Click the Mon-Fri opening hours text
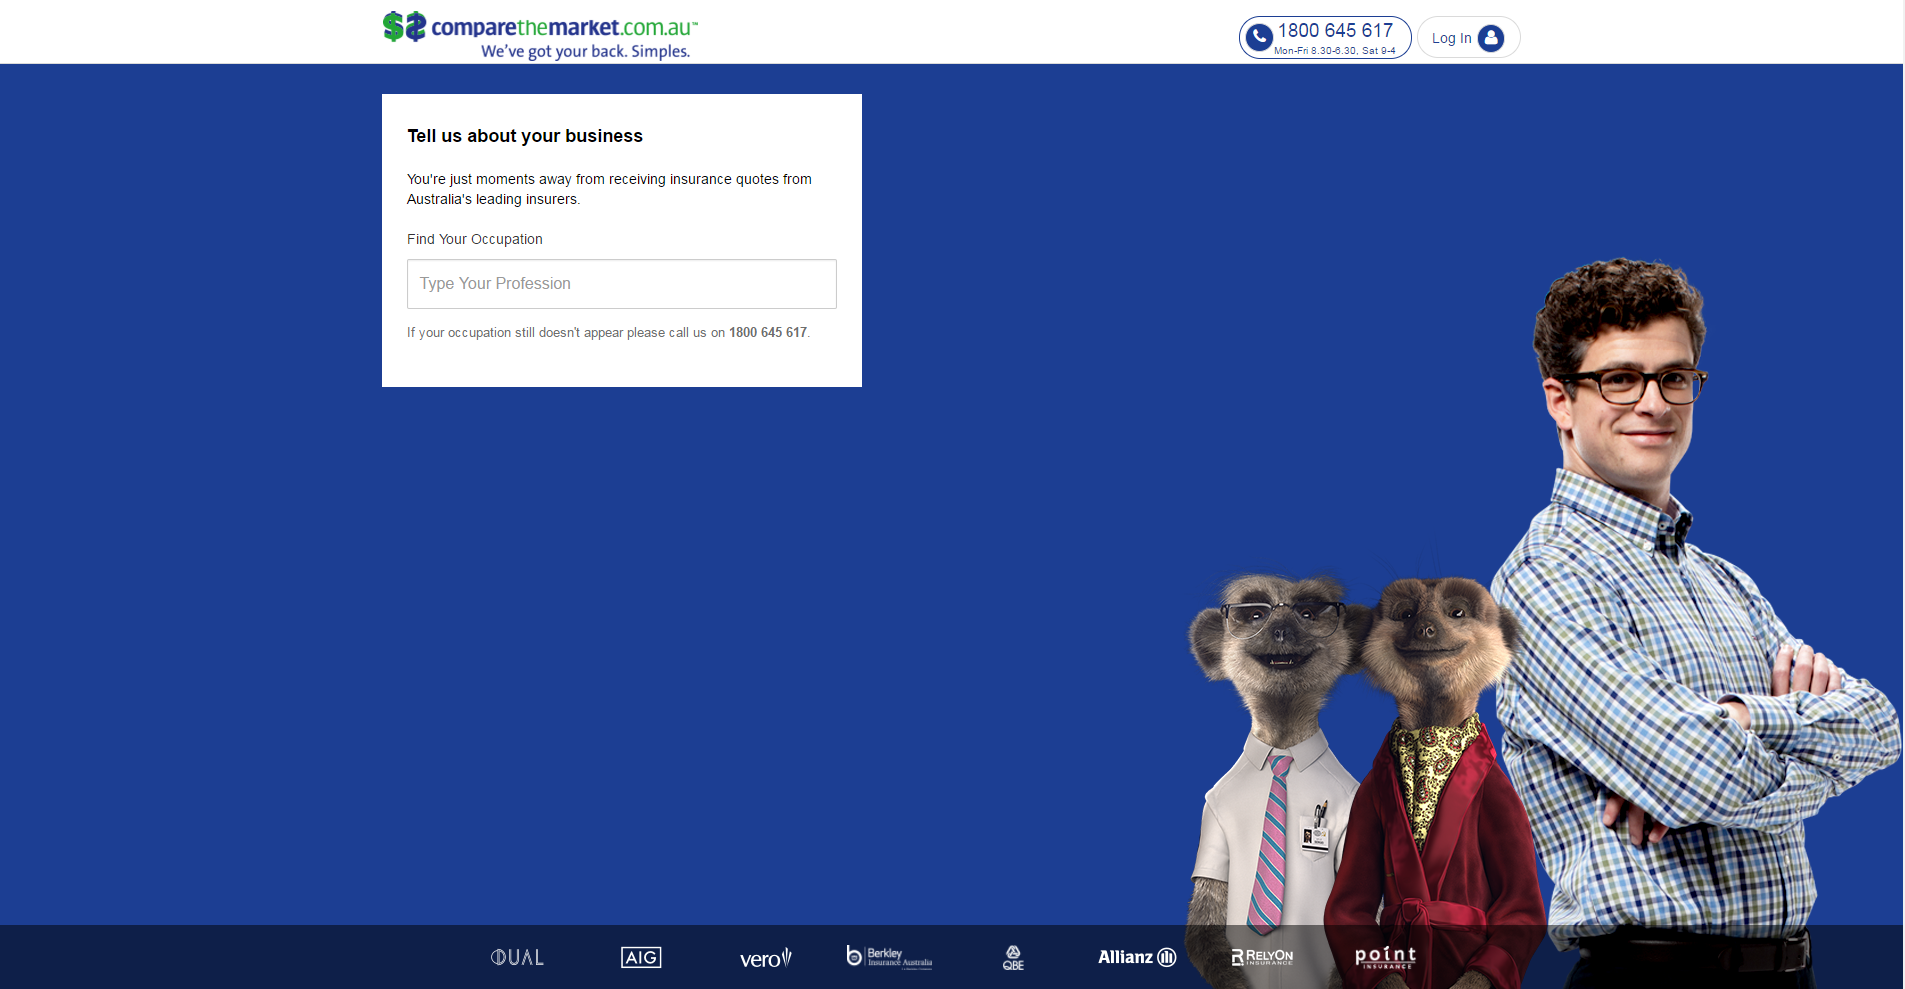Screen dimensions: 1905x989 [1334, 49]
